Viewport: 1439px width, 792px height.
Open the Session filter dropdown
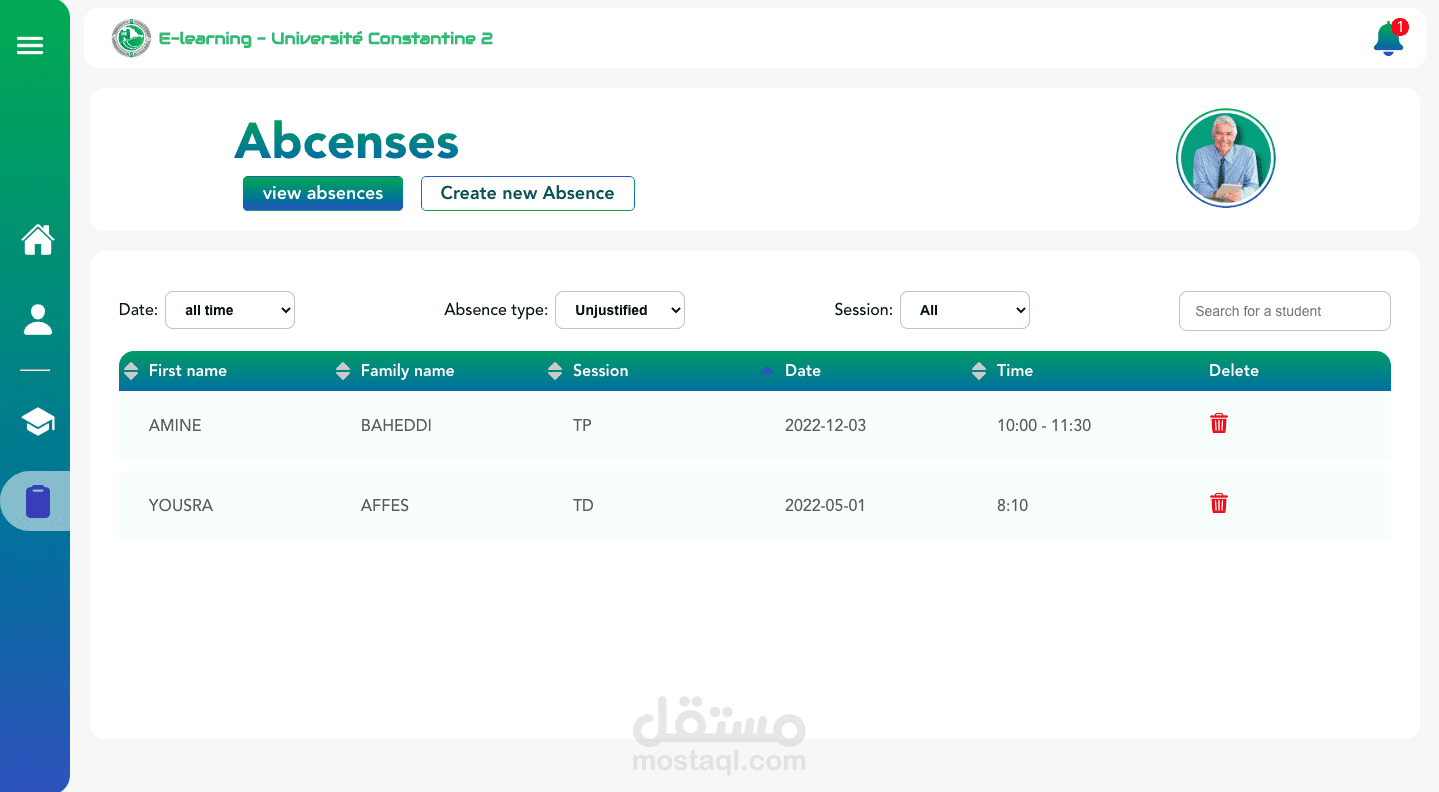(x=965, y=310)
